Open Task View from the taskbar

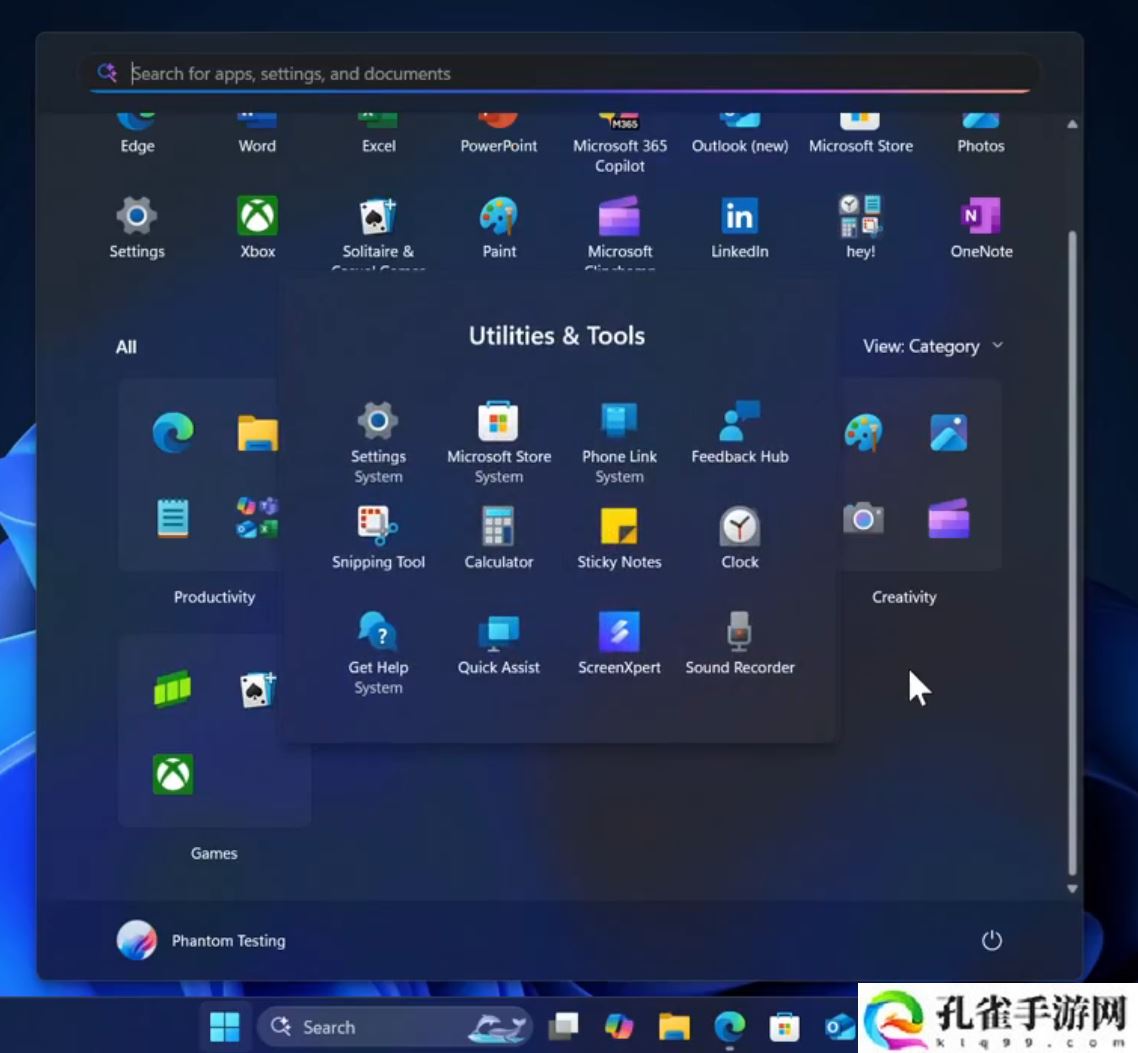563,1027
